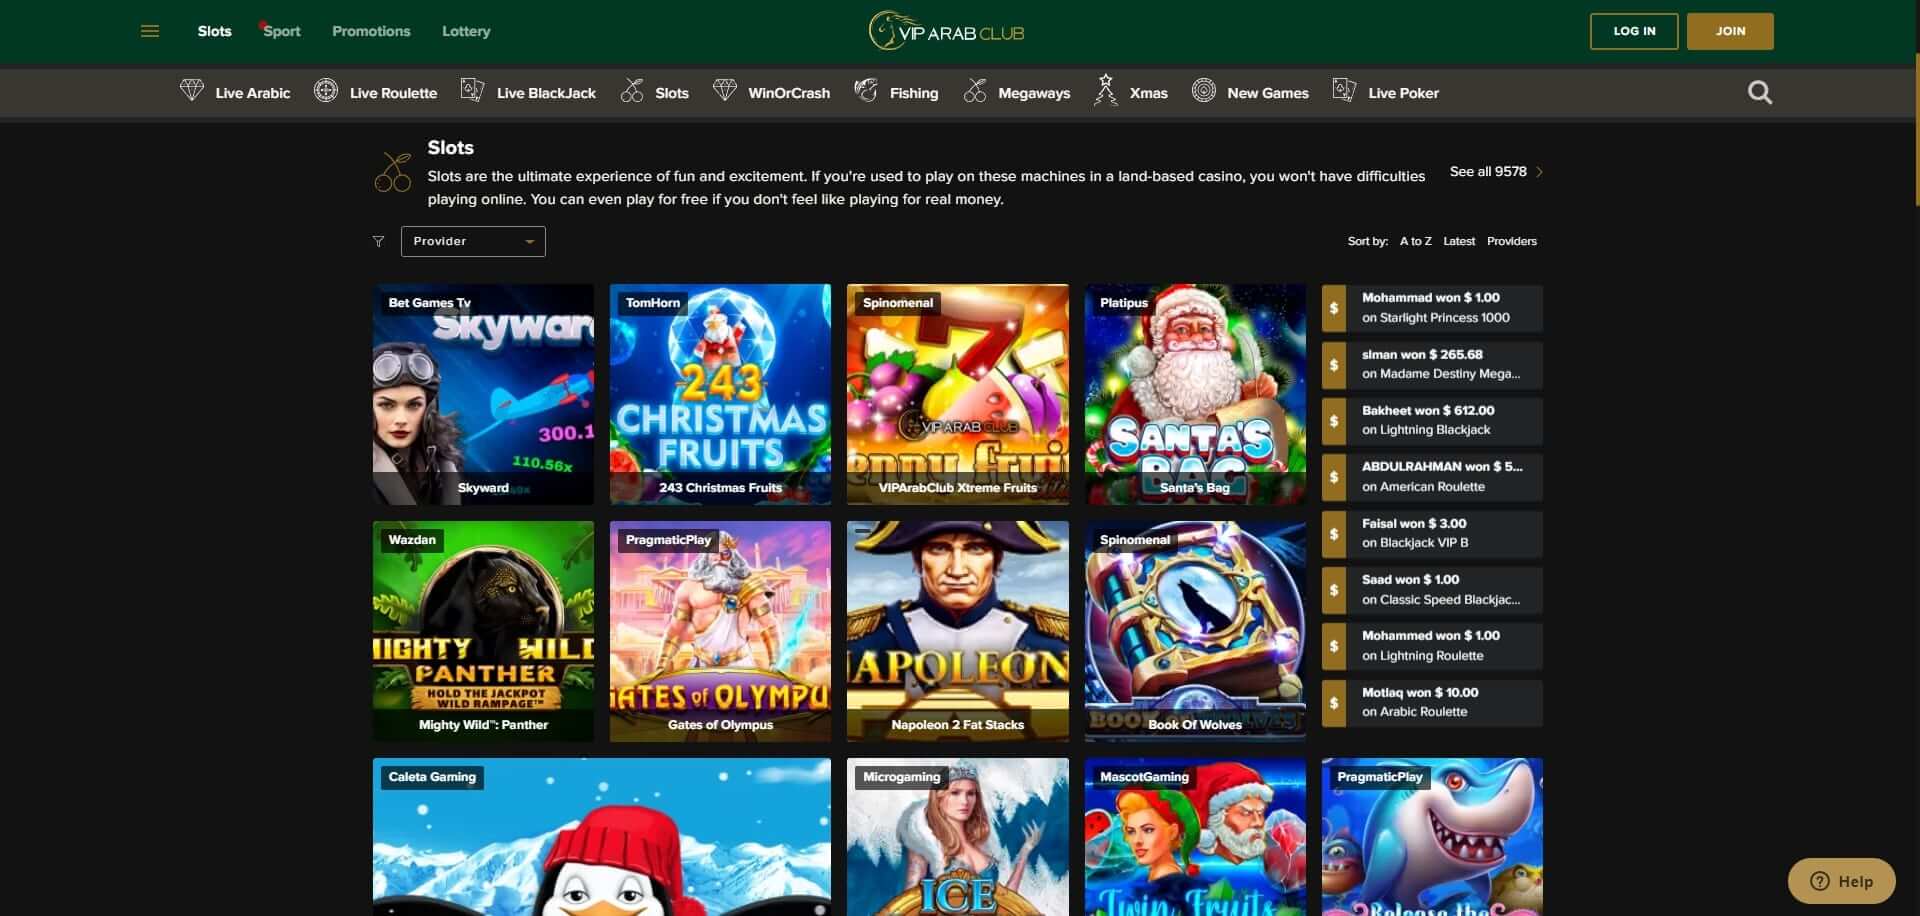Image resolution: width=1920 pixels, height=916 pixels.
Task: Open the search magnifier
Action: pyautogui.click(x=1760, y=92)
